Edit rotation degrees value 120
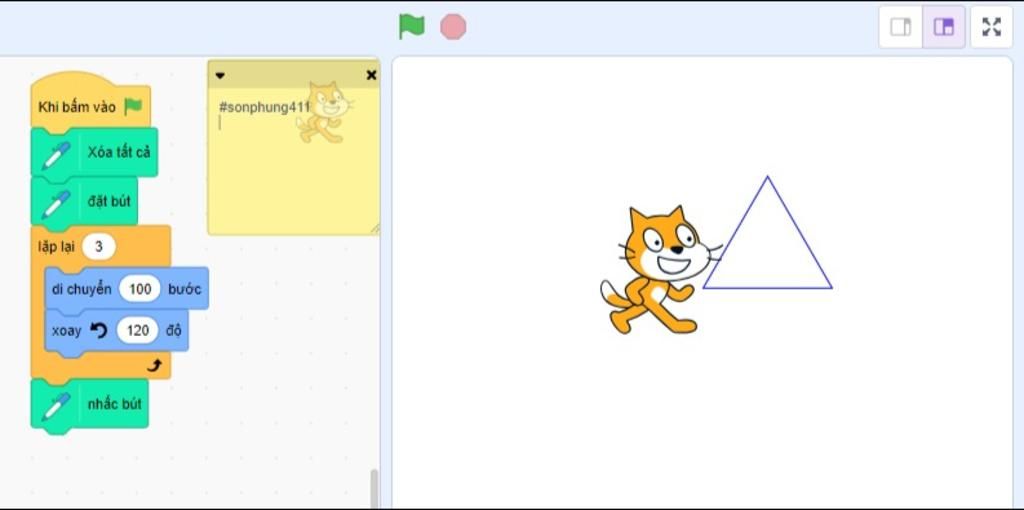Viewport: 1024px width, 510px height. pos(138,330)
